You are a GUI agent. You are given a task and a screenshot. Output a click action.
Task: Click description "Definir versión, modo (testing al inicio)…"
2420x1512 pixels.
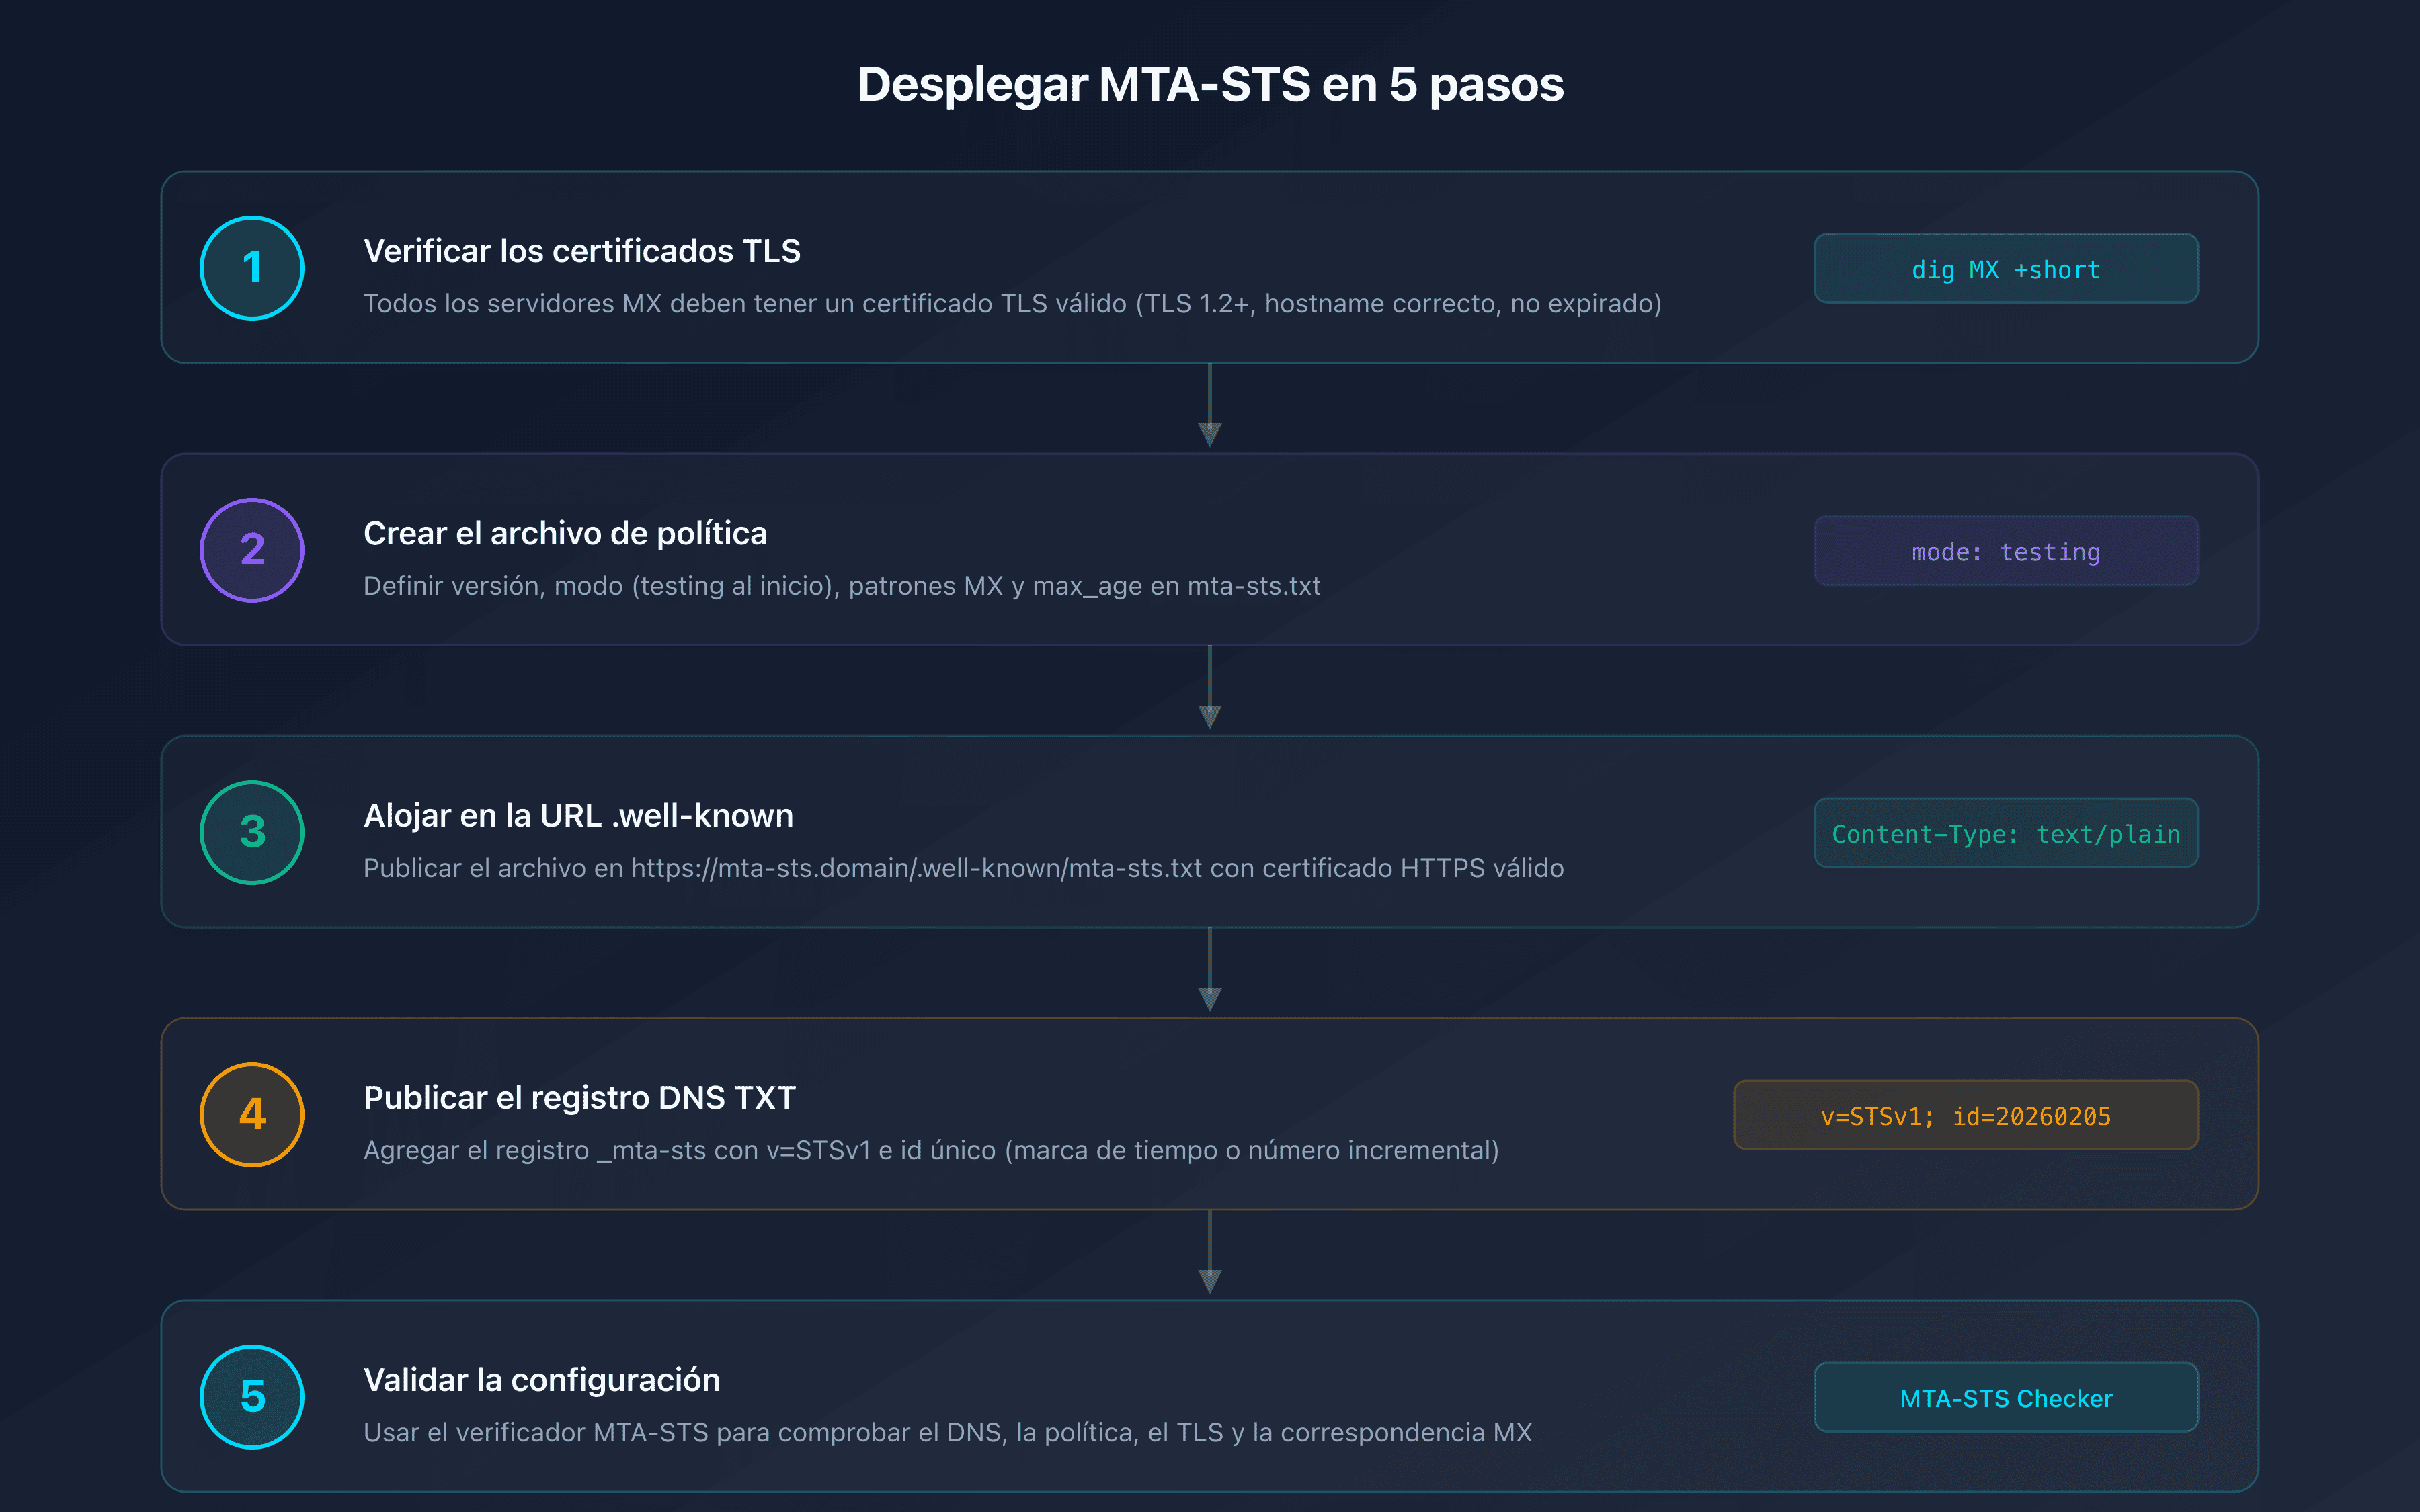click(x=842, y=585)
